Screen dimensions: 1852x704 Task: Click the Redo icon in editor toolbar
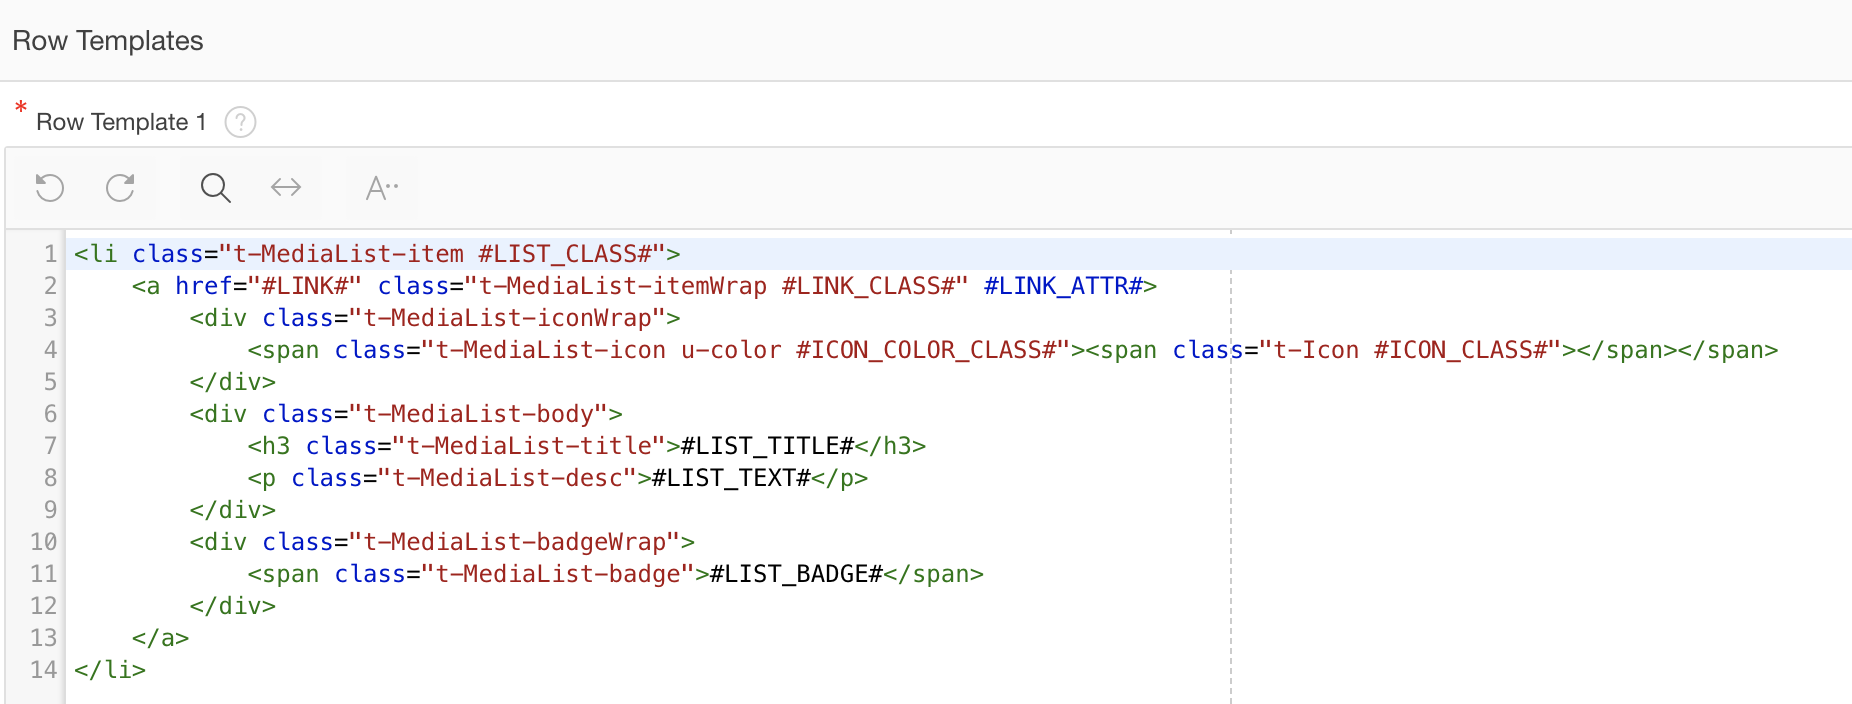pyautogui.click(x=120, y=188)
